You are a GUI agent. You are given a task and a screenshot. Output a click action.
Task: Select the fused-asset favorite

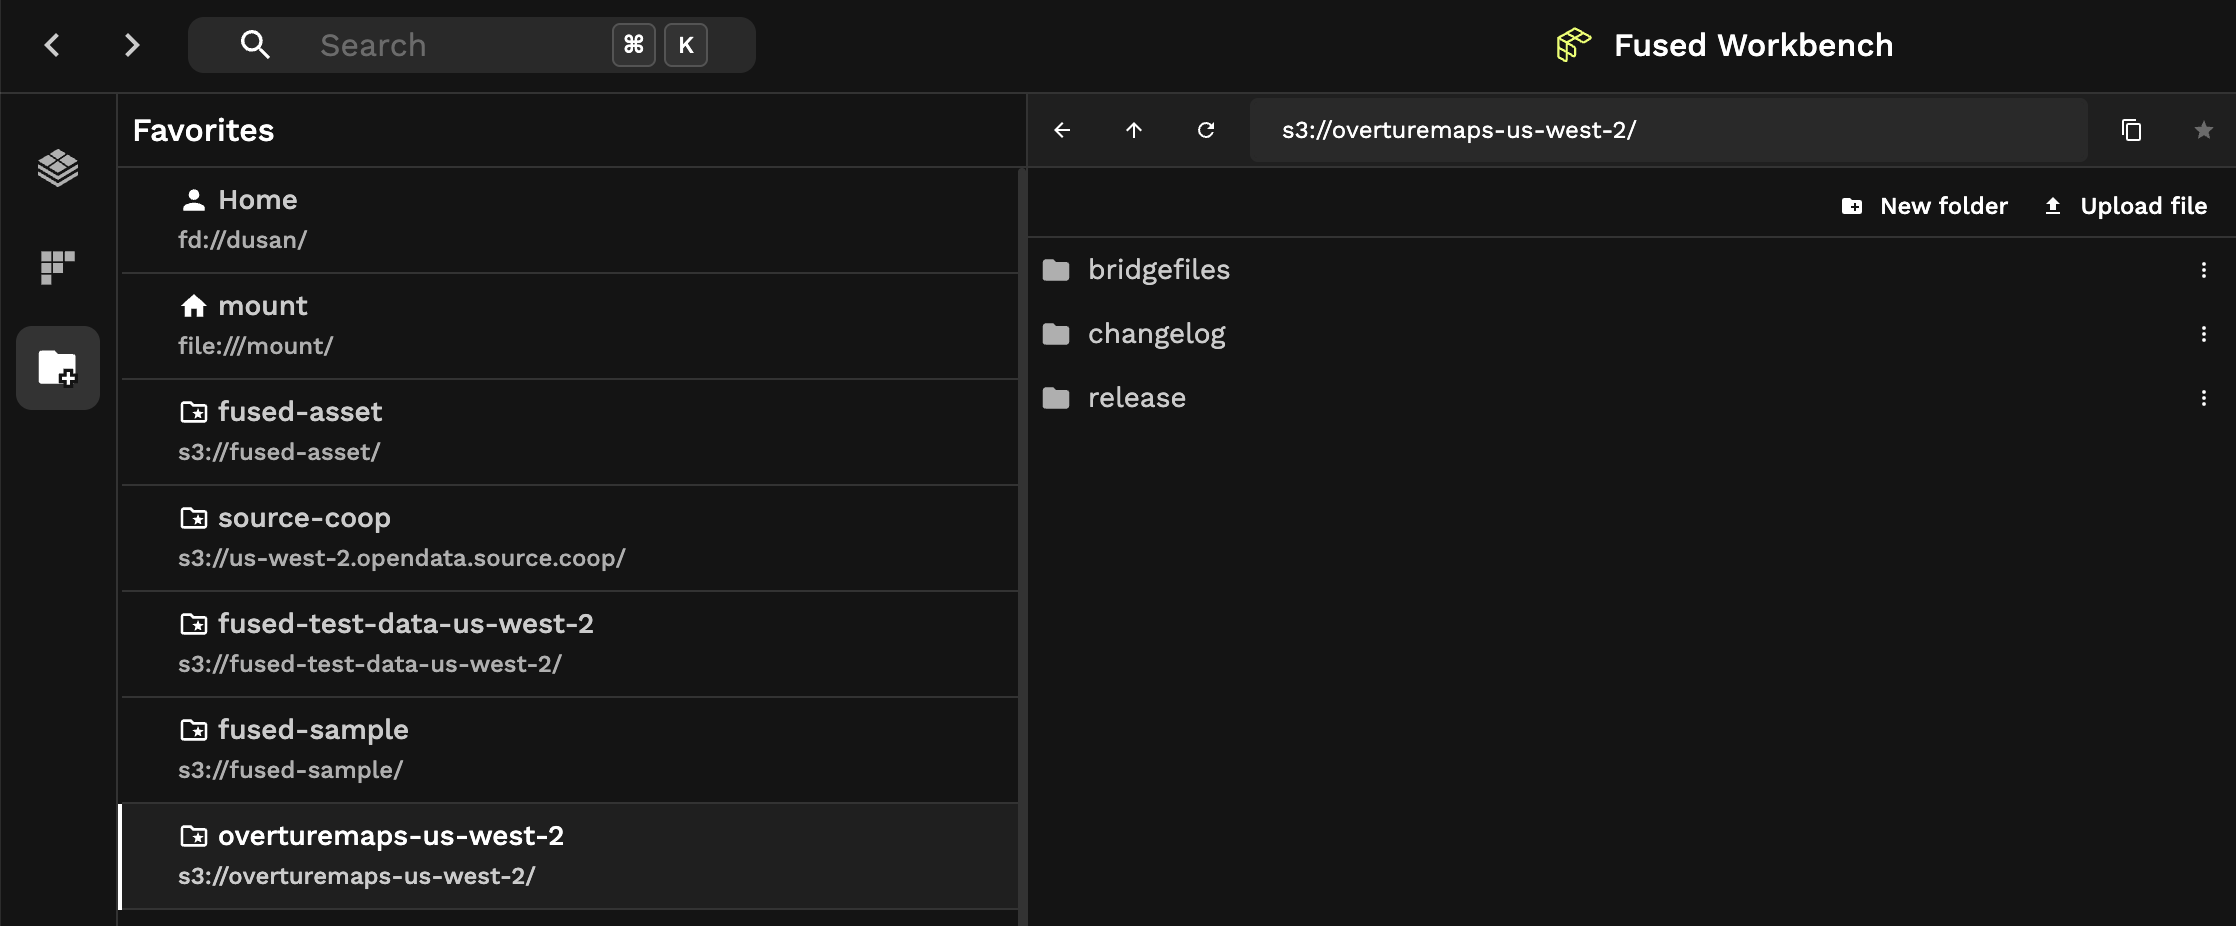(569, 432)
